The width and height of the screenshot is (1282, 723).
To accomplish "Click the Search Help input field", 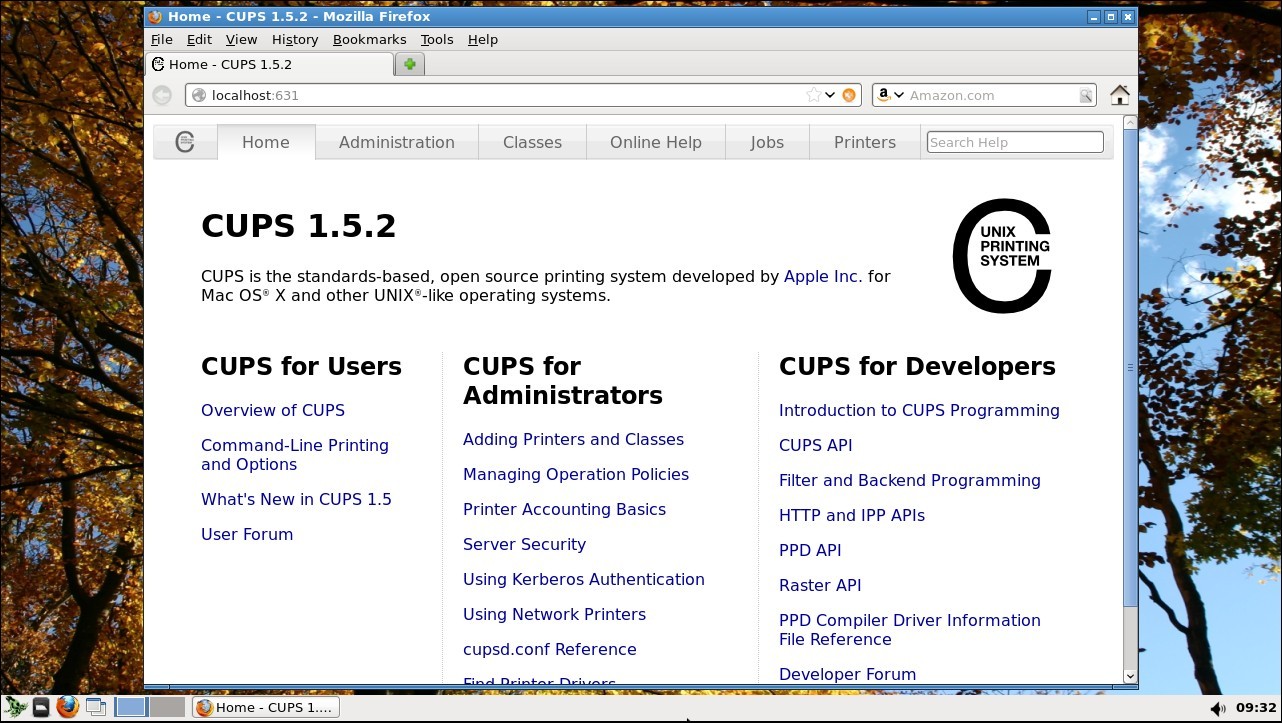I will tap(1015, 142).
